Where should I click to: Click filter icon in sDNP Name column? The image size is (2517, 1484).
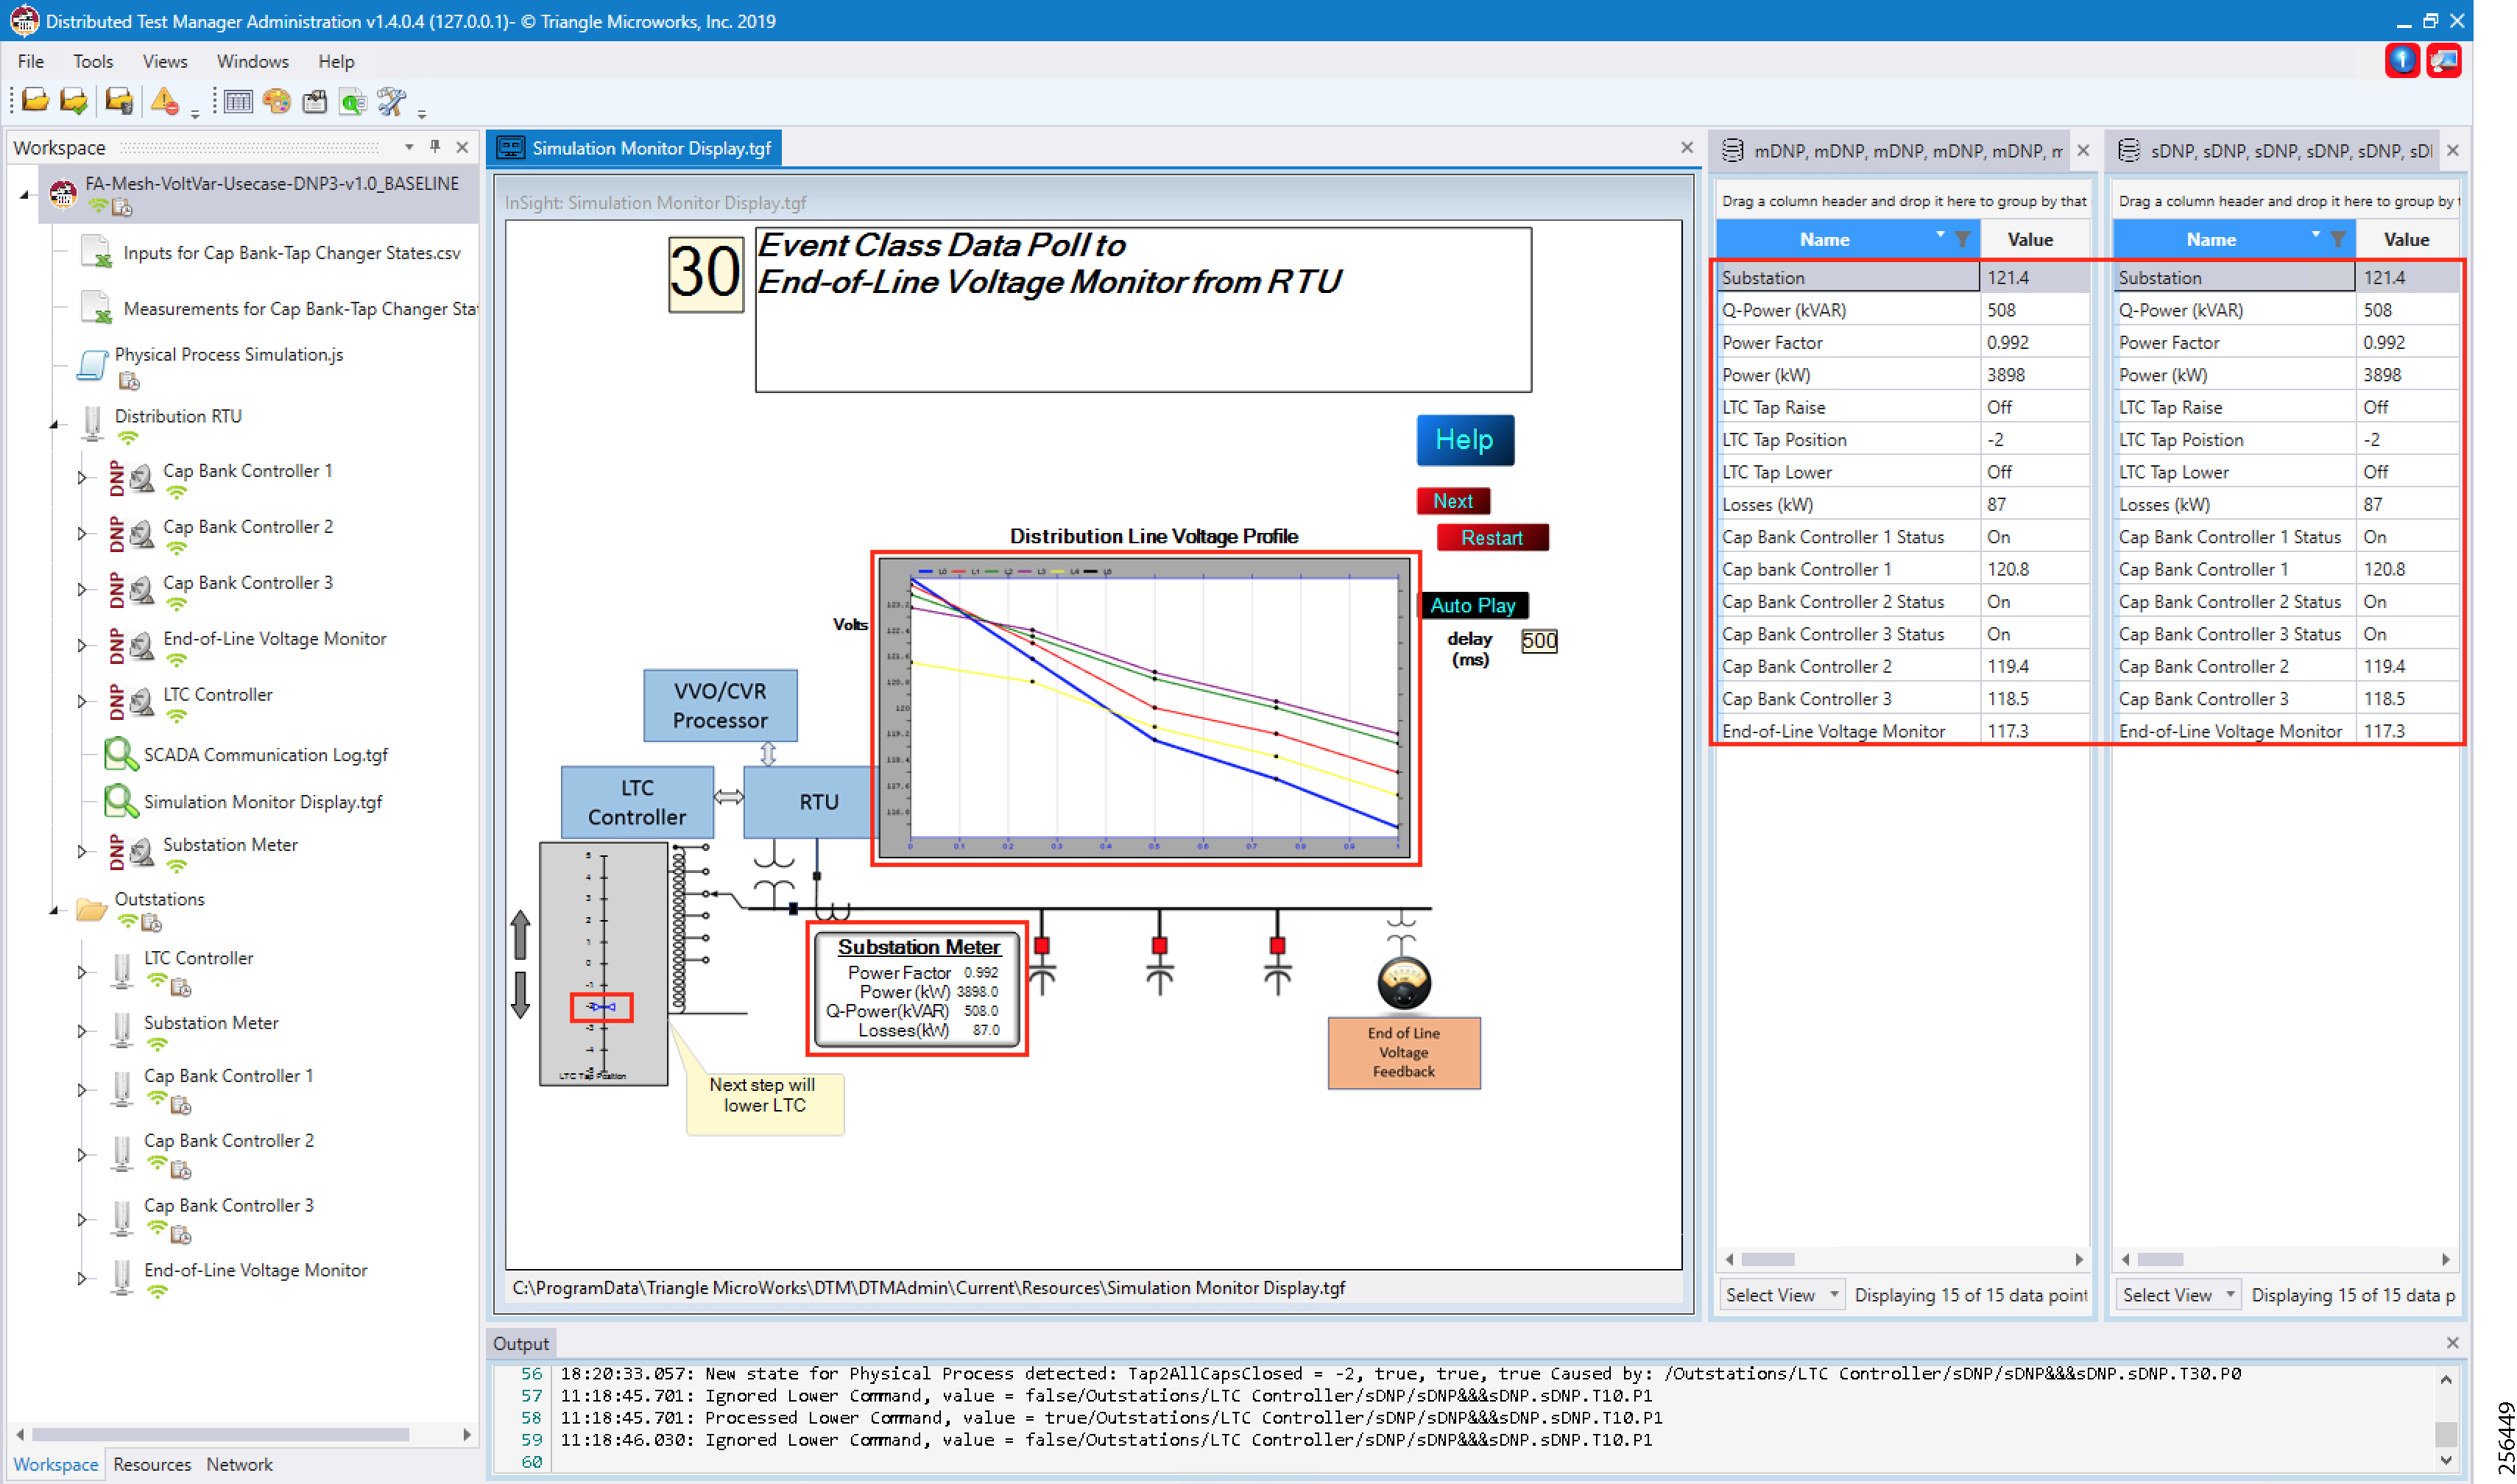tap(2338, 240)
